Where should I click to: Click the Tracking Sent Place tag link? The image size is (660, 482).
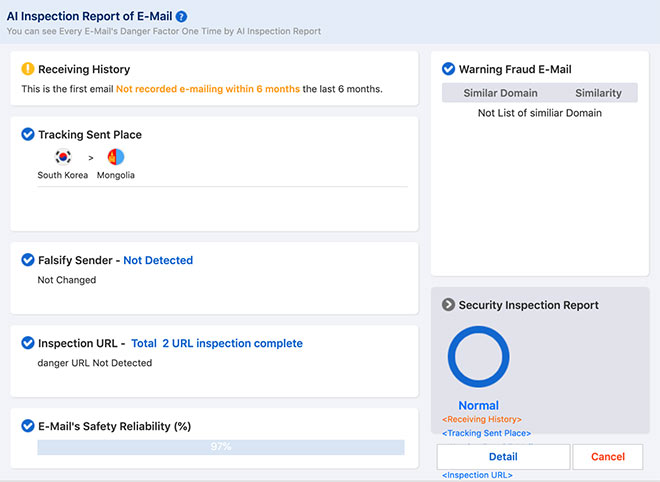click(486, 433)
